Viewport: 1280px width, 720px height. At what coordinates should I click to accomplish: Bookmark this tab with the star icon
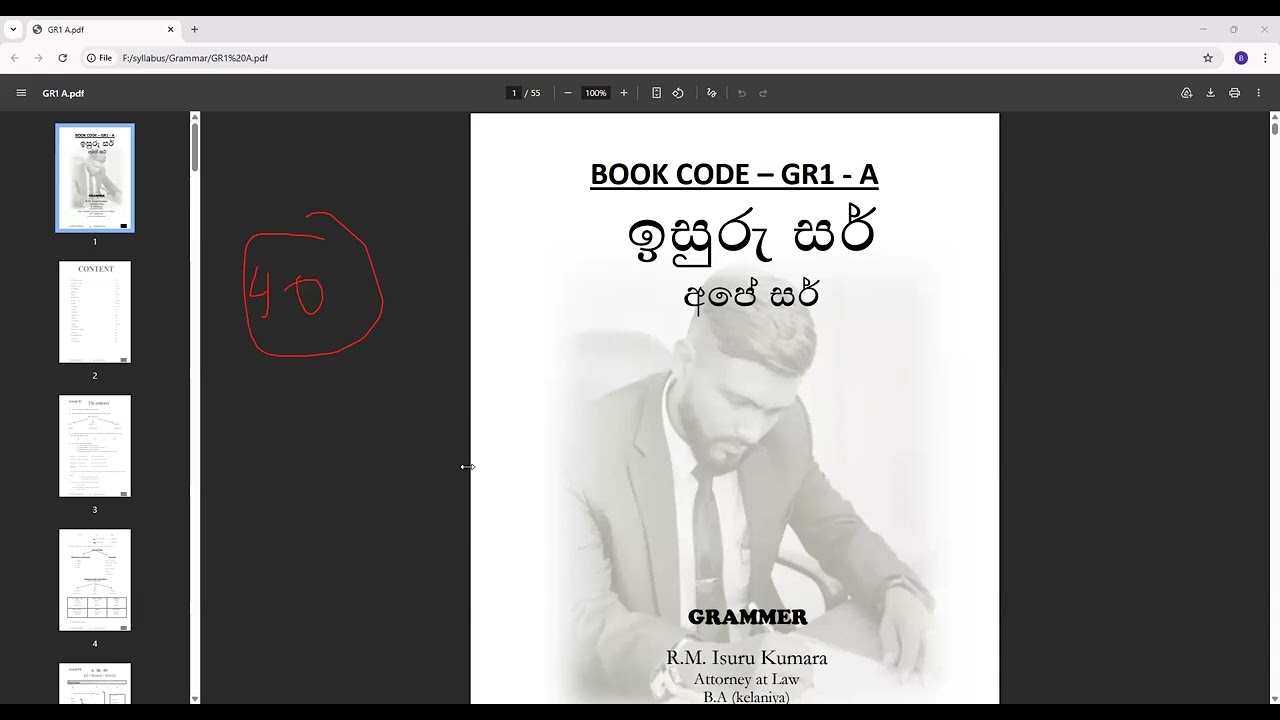click(1208, 58)
